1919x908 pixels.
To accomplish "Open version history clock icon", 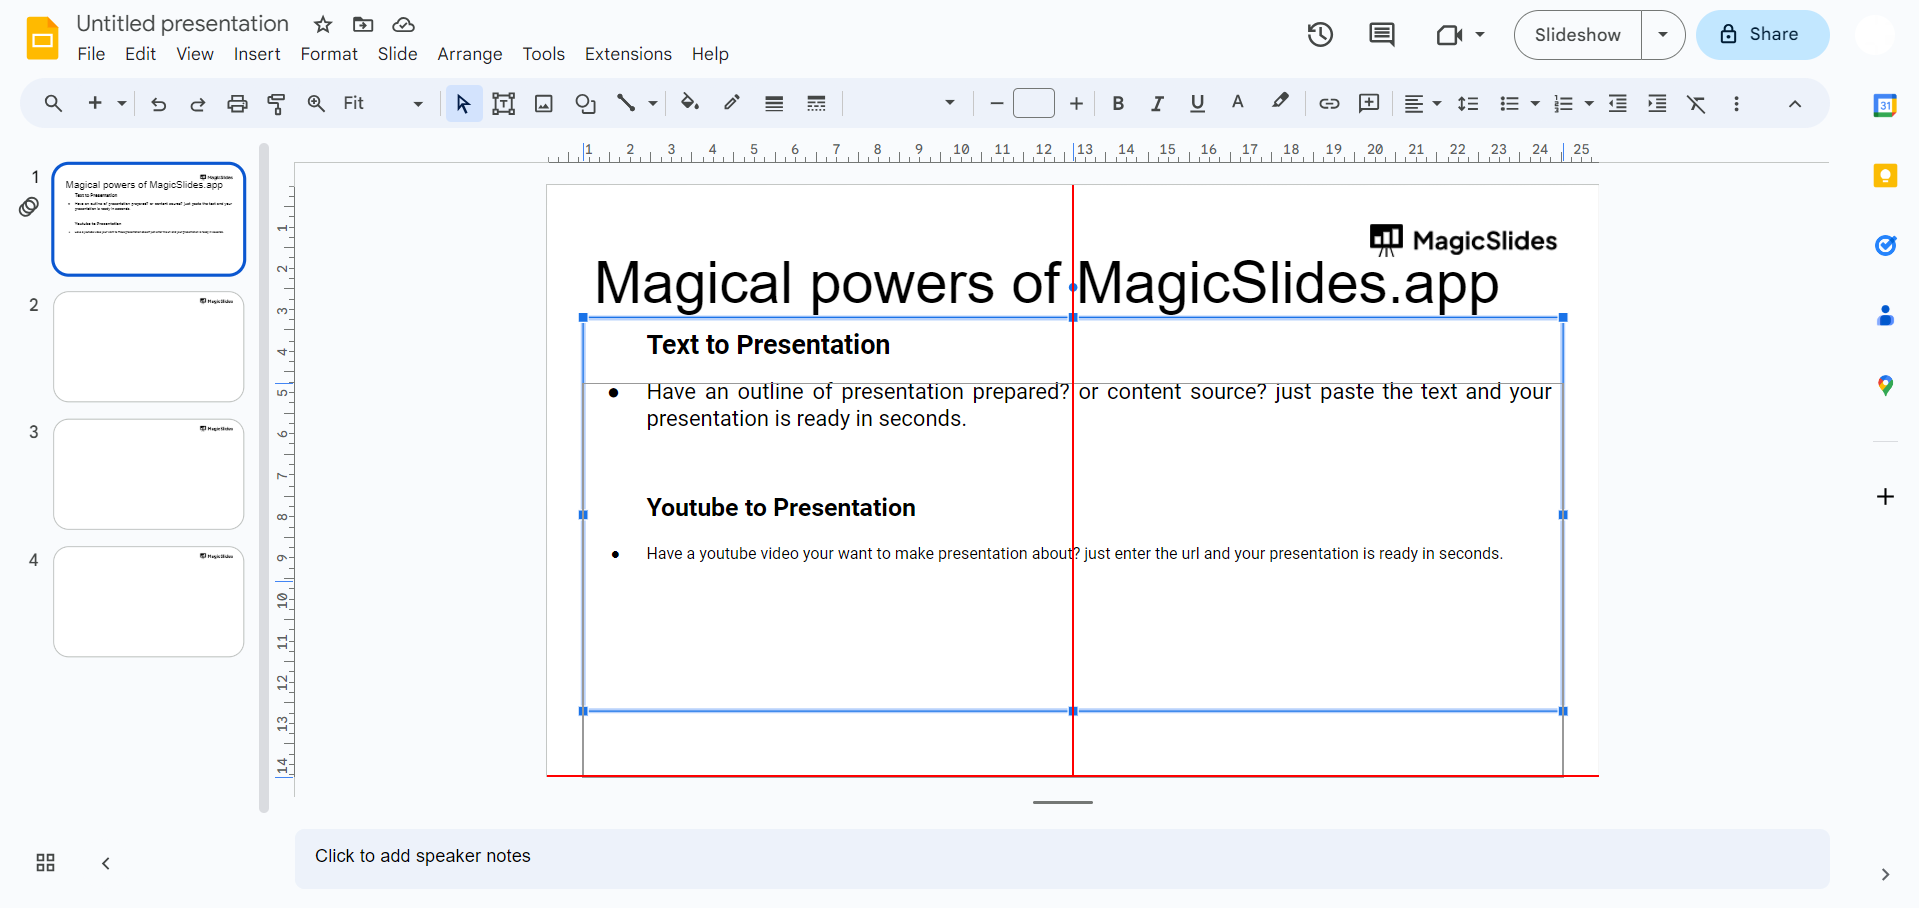I will click(1320, 35).
